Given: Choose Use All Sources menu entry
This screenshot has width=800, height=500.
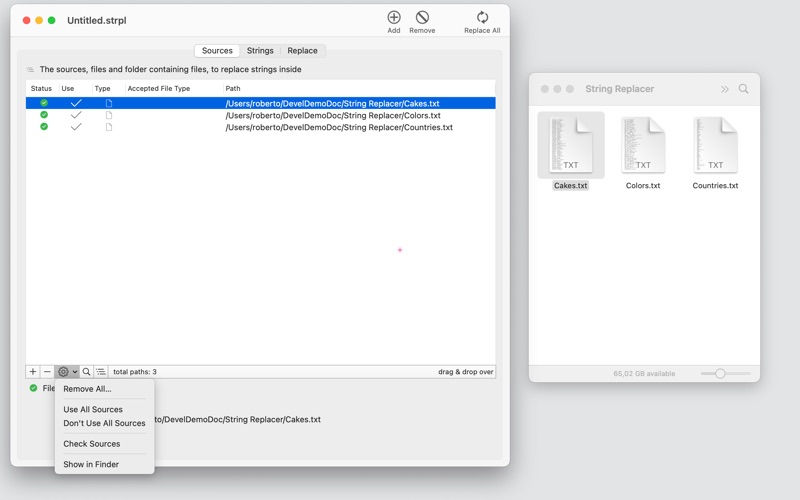Looking at the screenshot, I should click(93, 409).
